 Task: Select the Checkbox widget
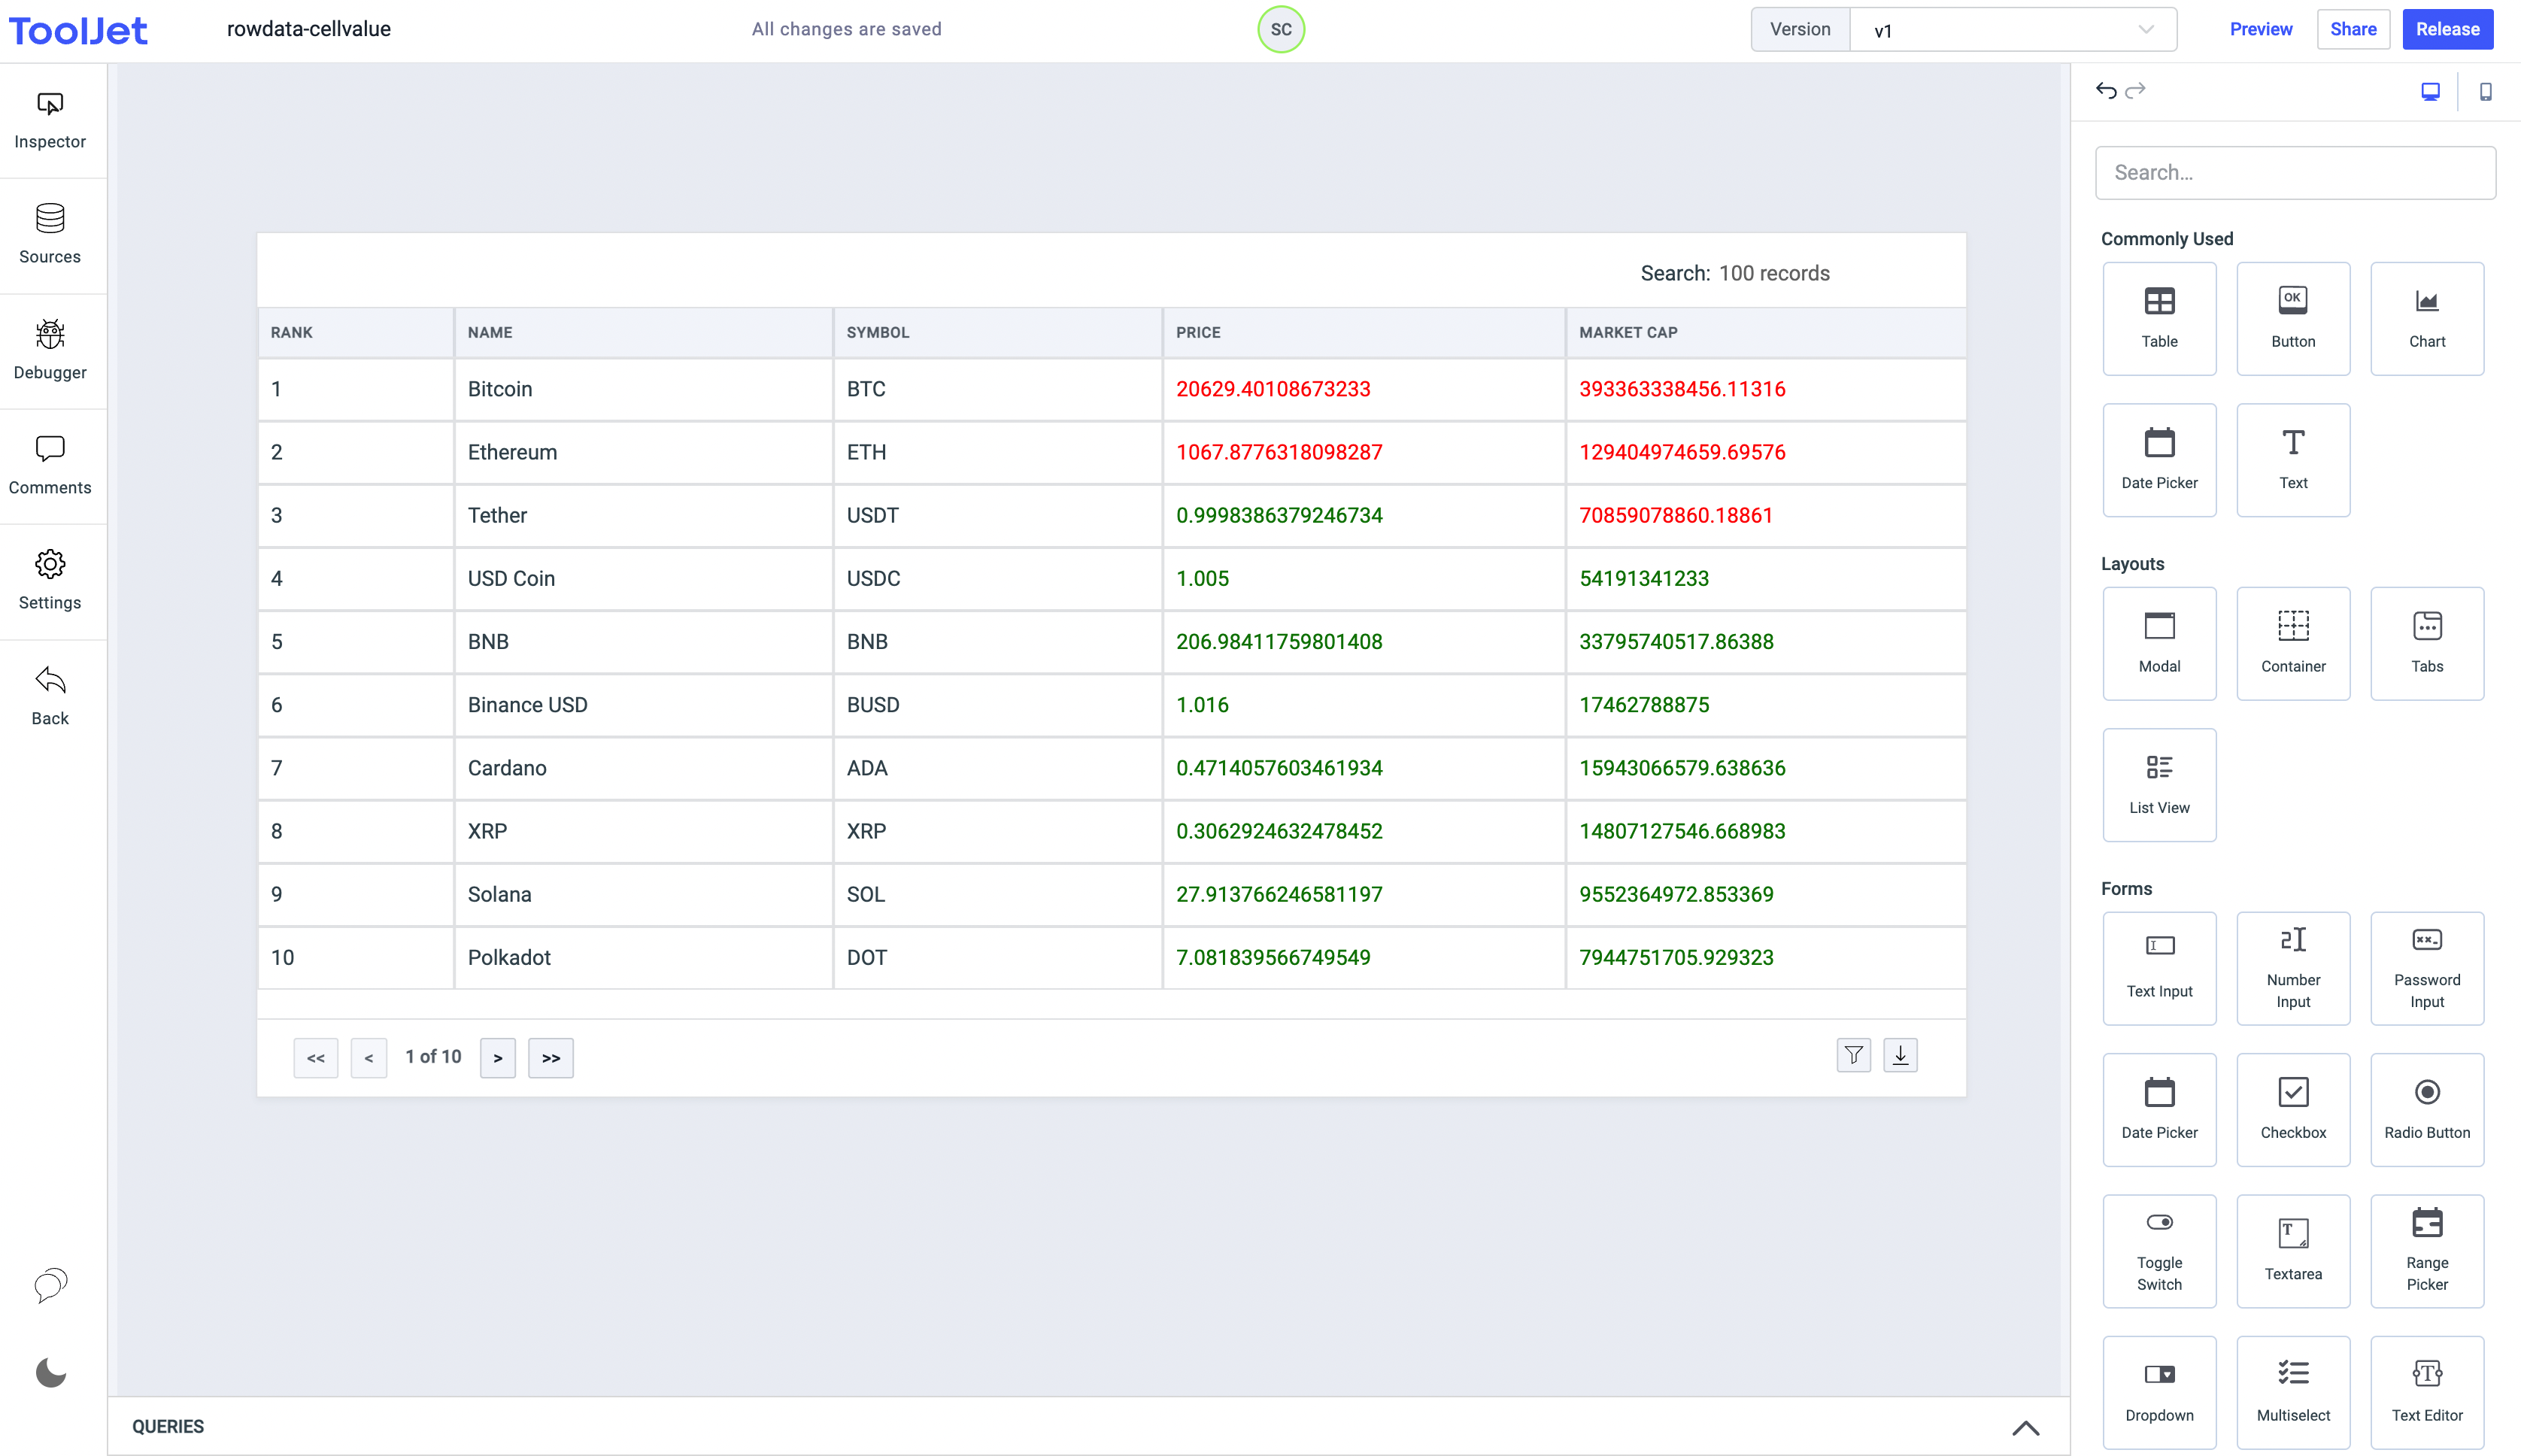point(2293,1110)
